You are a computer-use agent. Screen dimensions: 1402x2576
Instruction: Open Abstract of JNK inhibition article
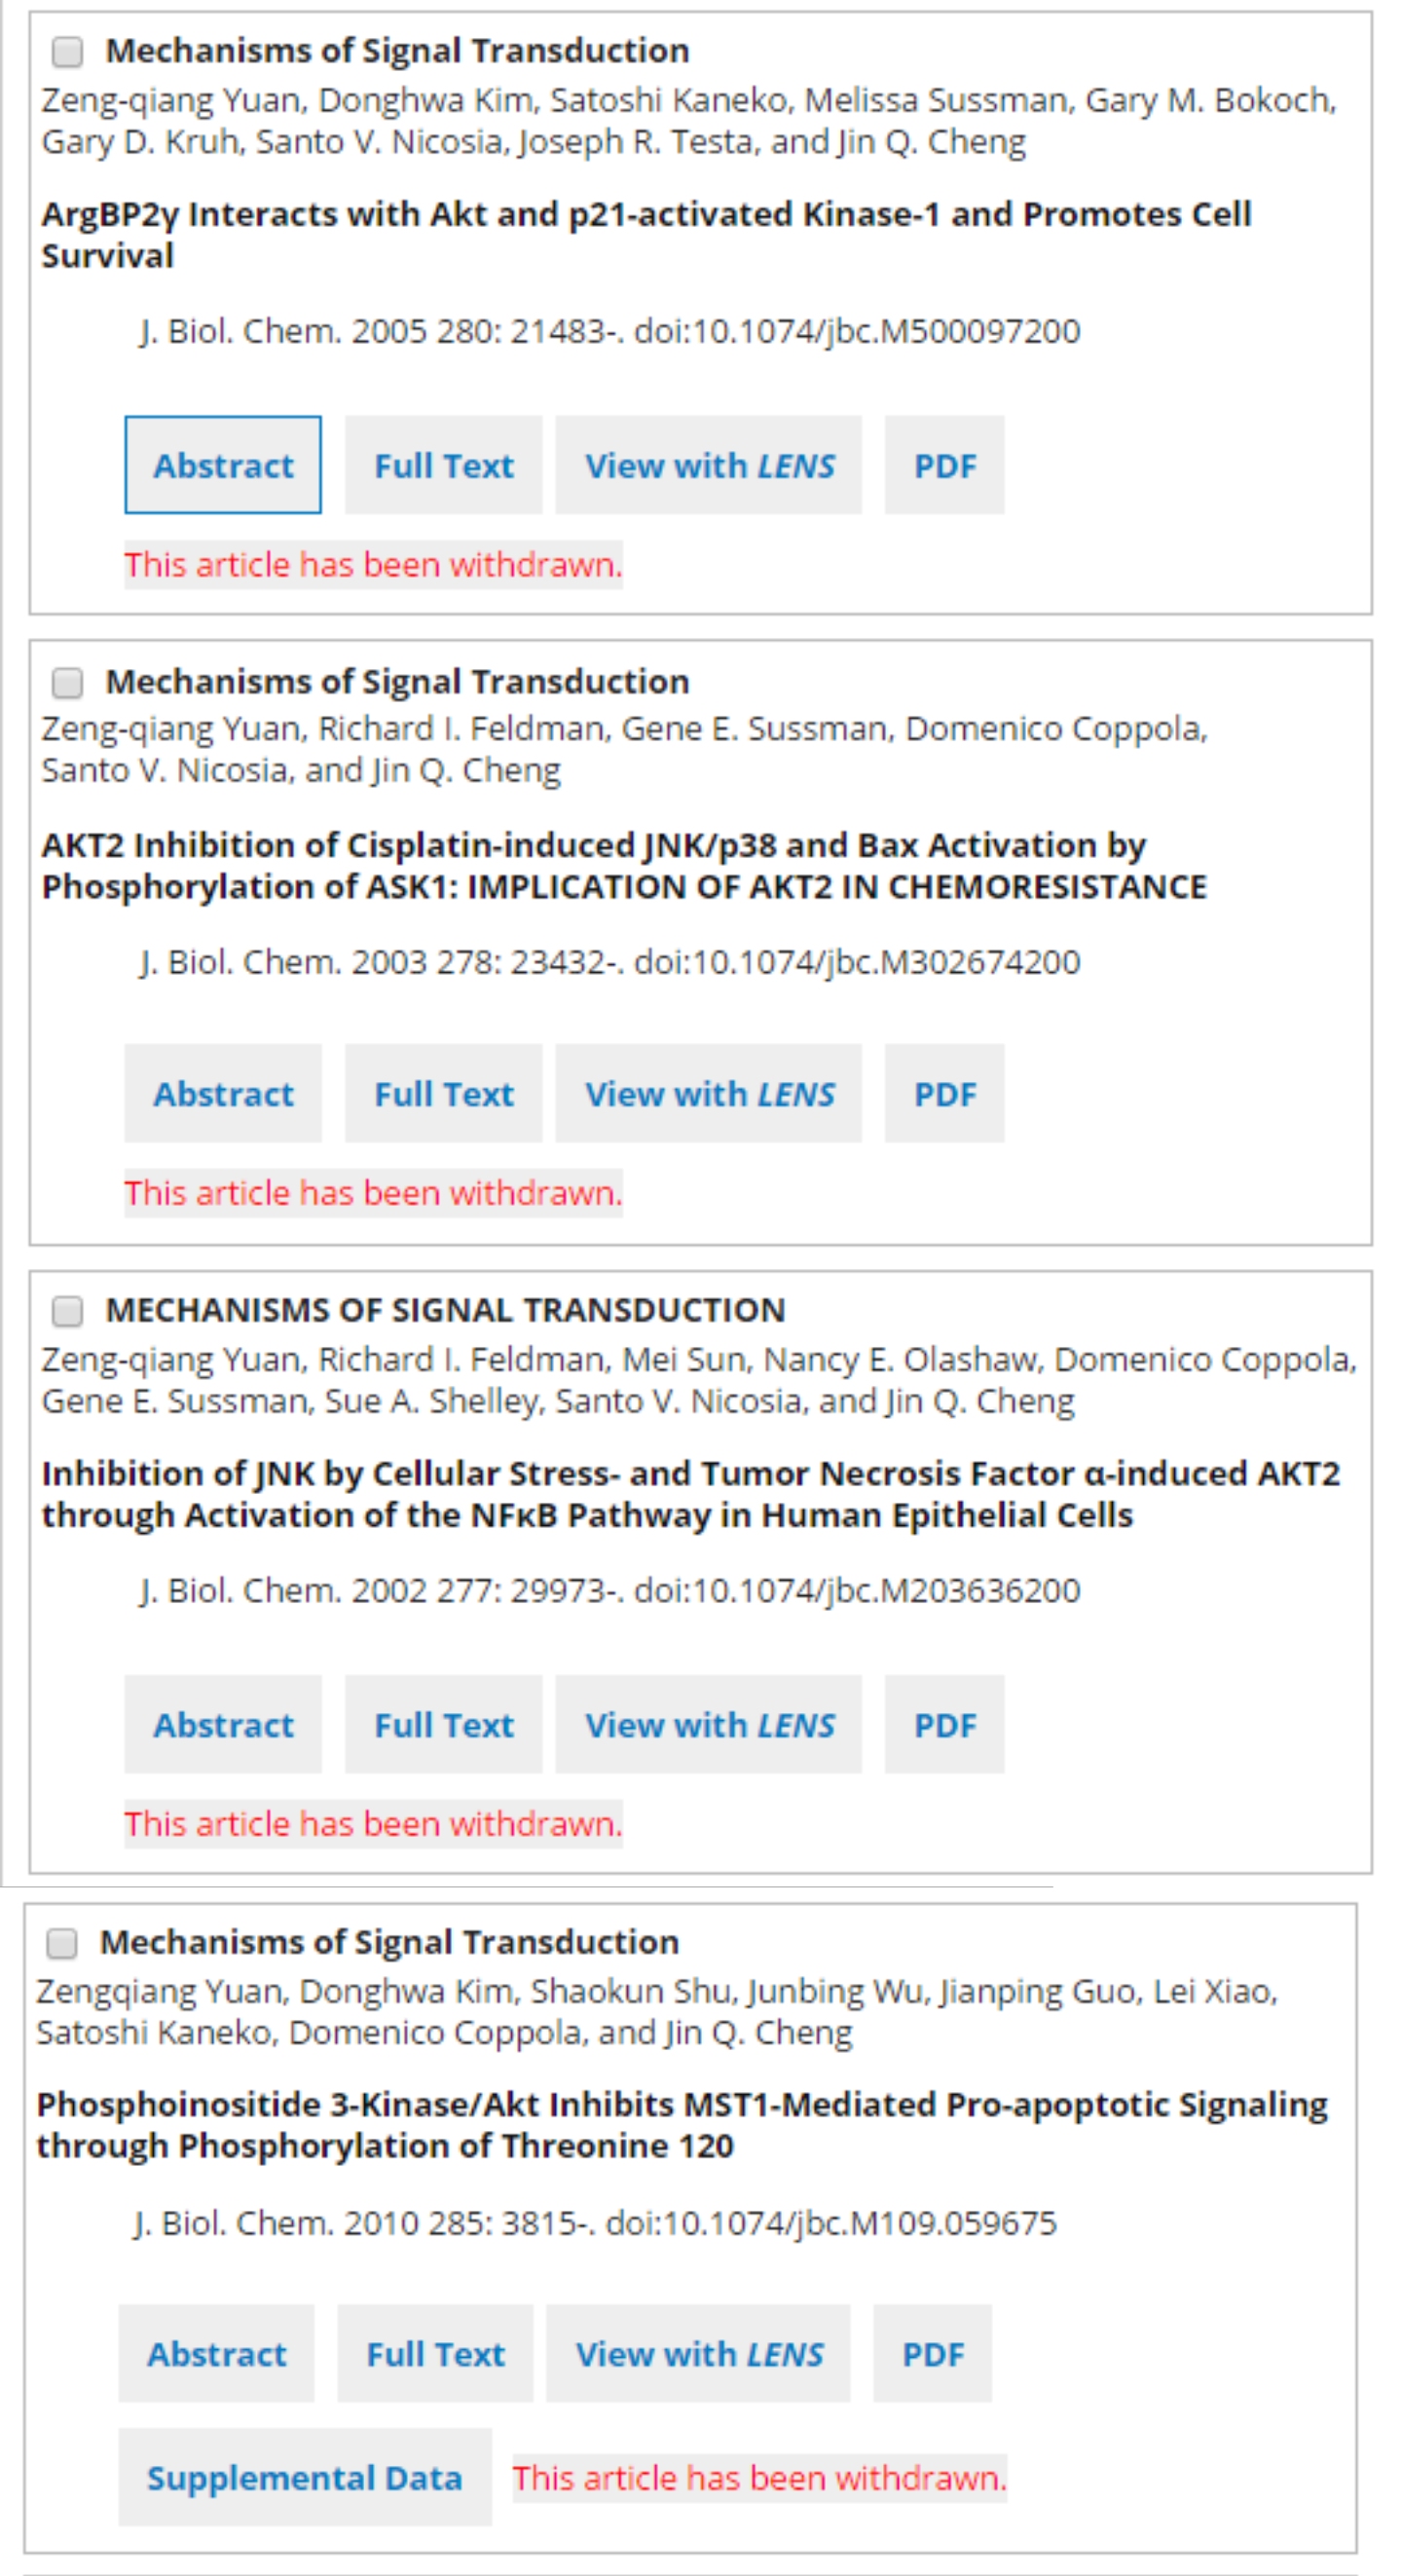pos(223,1724)
